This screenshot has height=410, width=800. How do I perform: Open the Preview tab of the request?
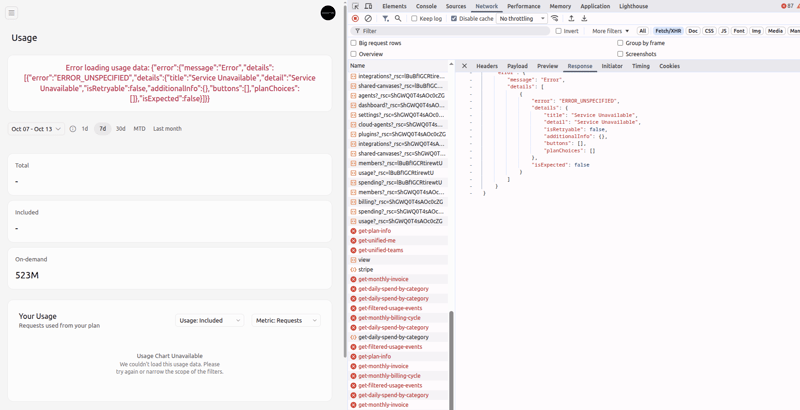[547, 66]
